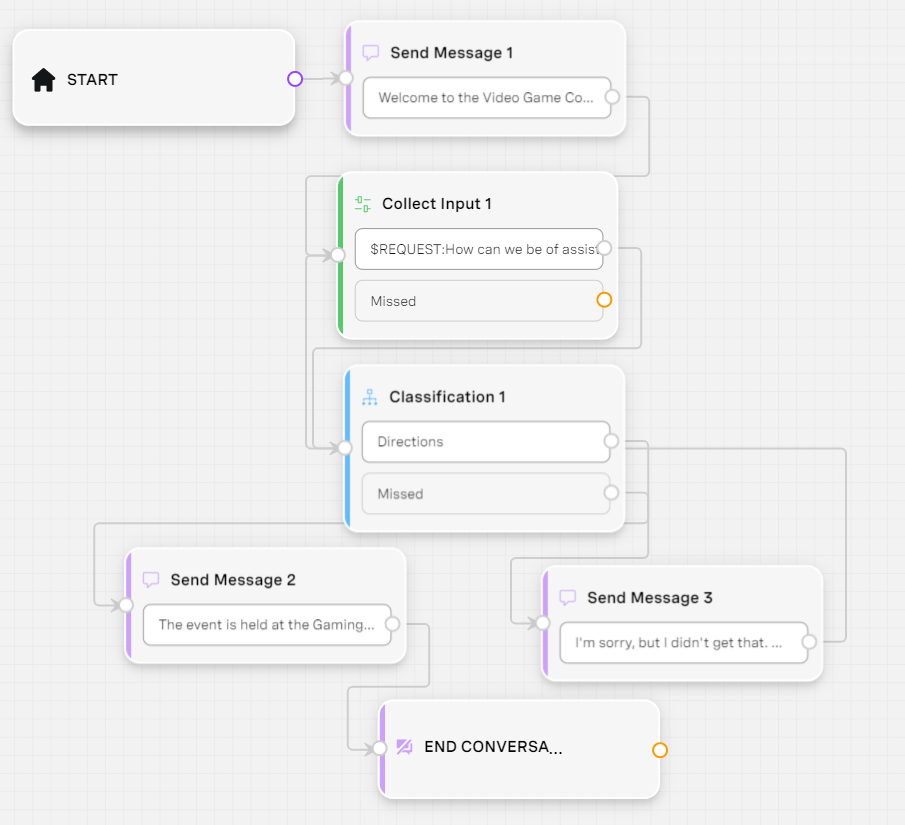Select the Missed row in Classification 1

(486, 494)
